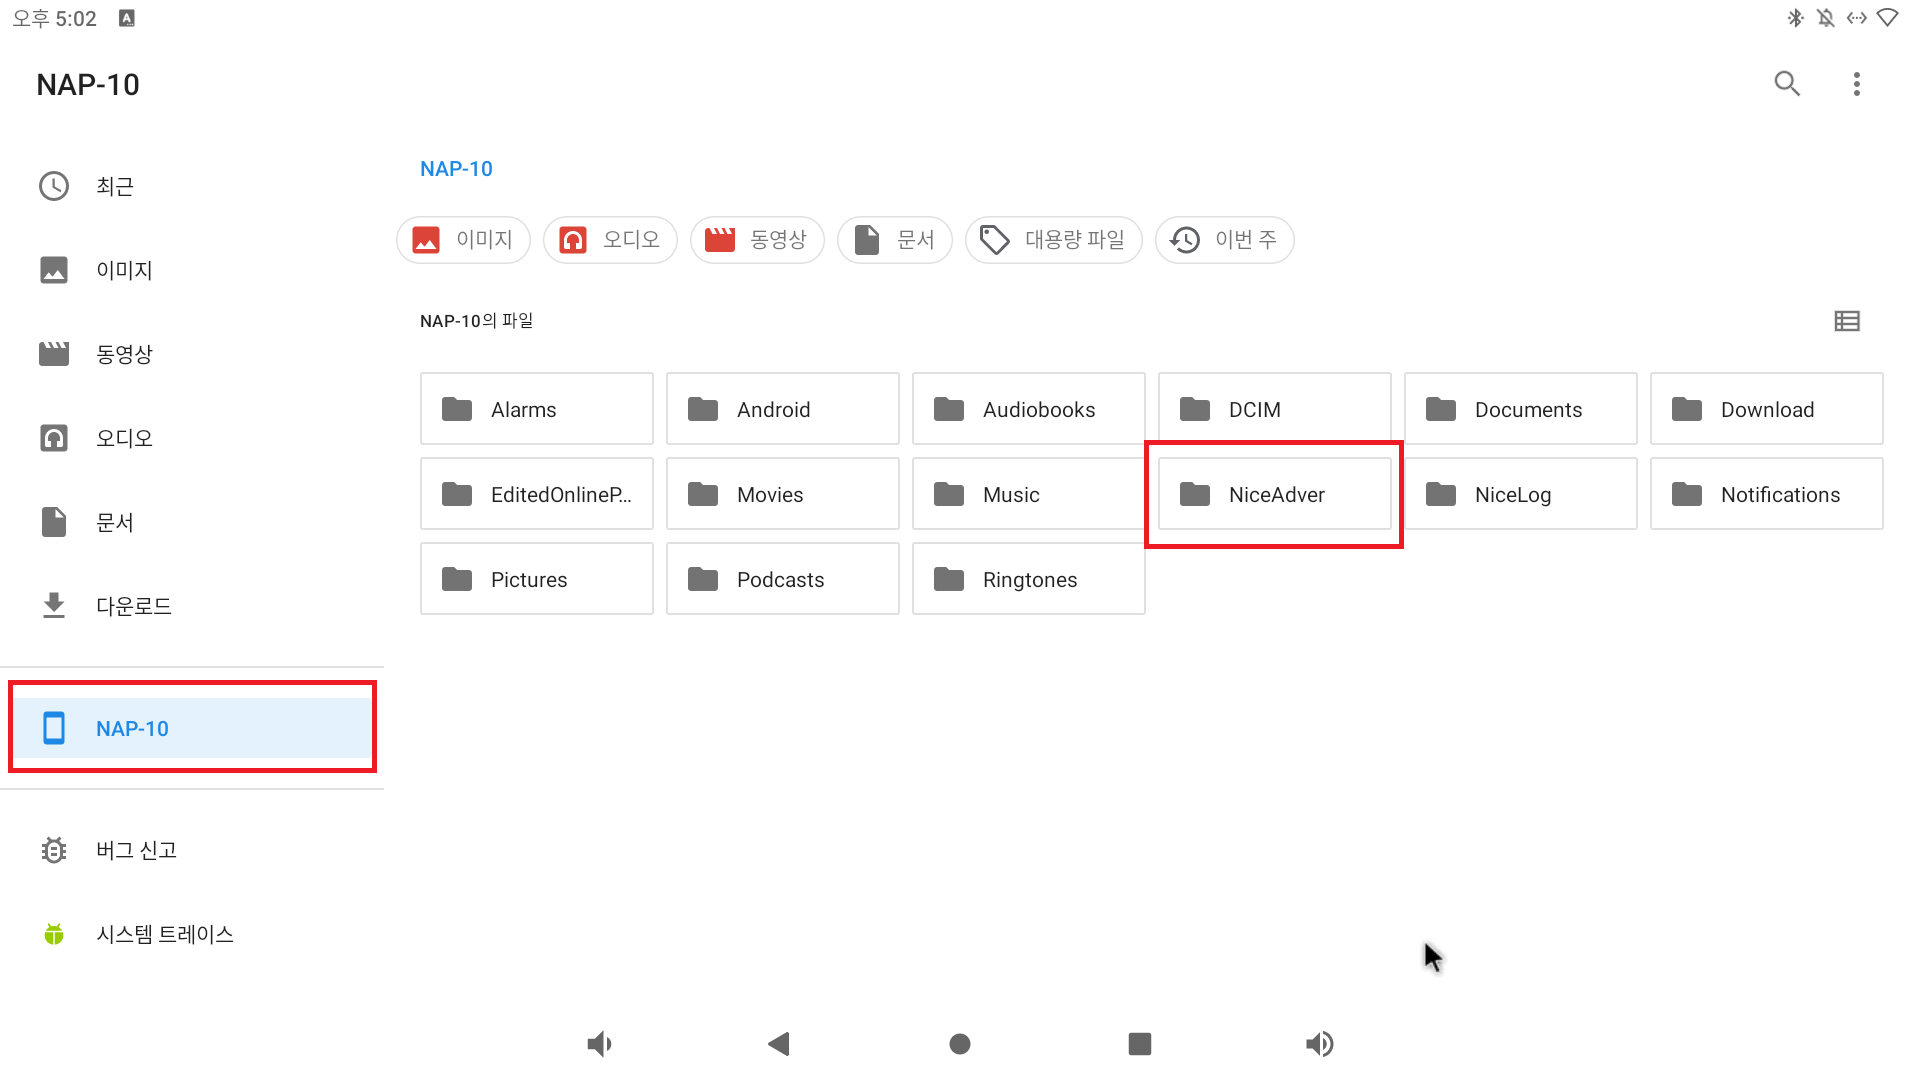
Task: Open the Download folder
Action: (x=1766, y=409)
